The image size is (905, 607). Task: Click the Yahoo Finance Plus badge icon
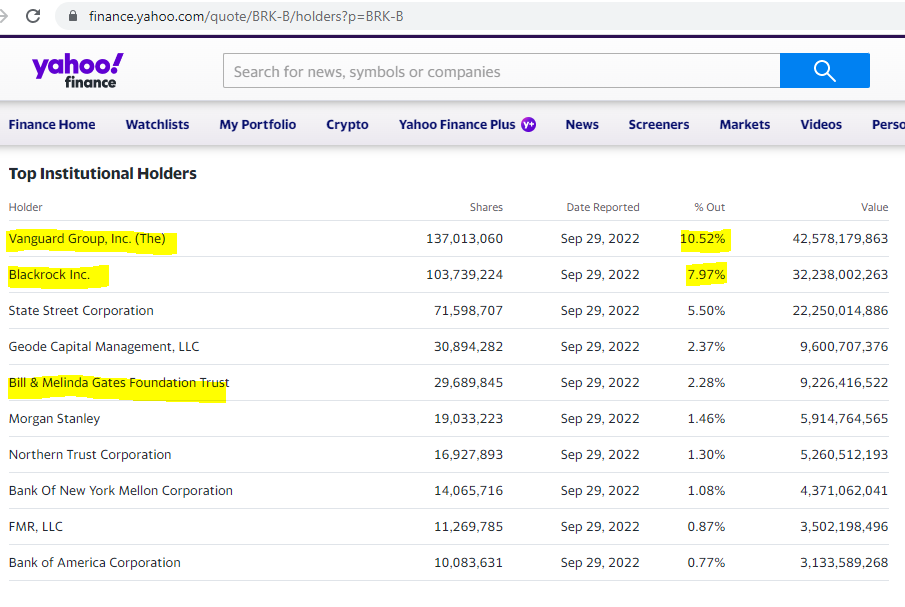(x=528, y=124)
